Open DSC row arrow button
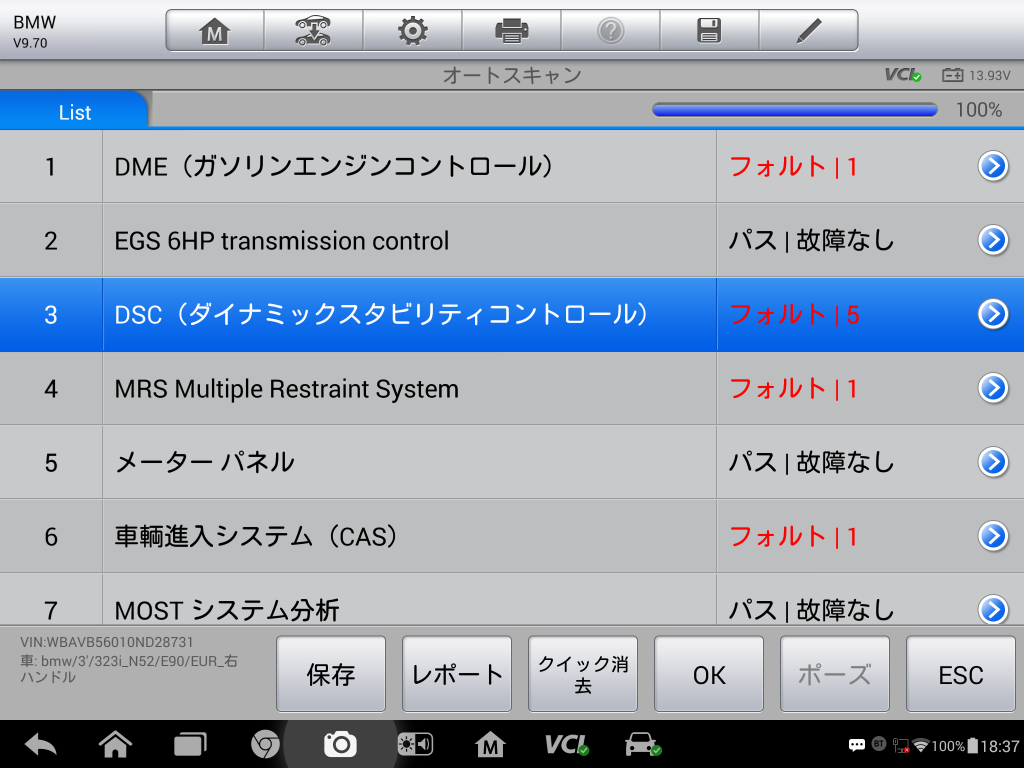The height and width of the screenshot is (768, 1024). (x=993, y=314)
